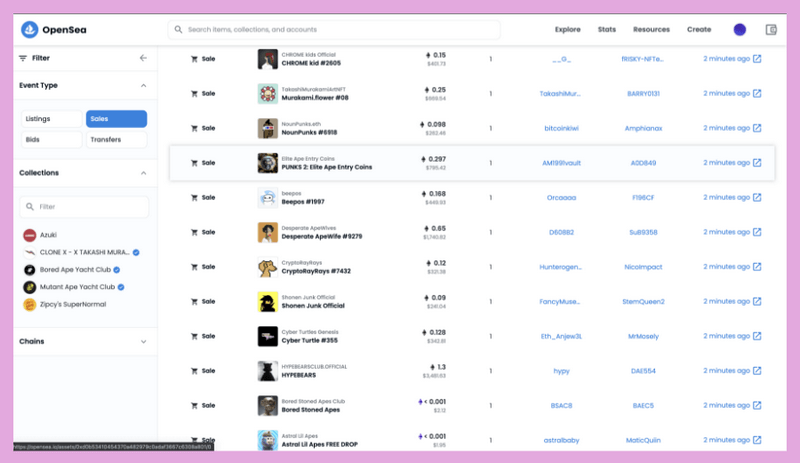This screenshot has width=800, height=463.
Task: Open seller TakashiMur... profile link
Action: tap(560, 93)
